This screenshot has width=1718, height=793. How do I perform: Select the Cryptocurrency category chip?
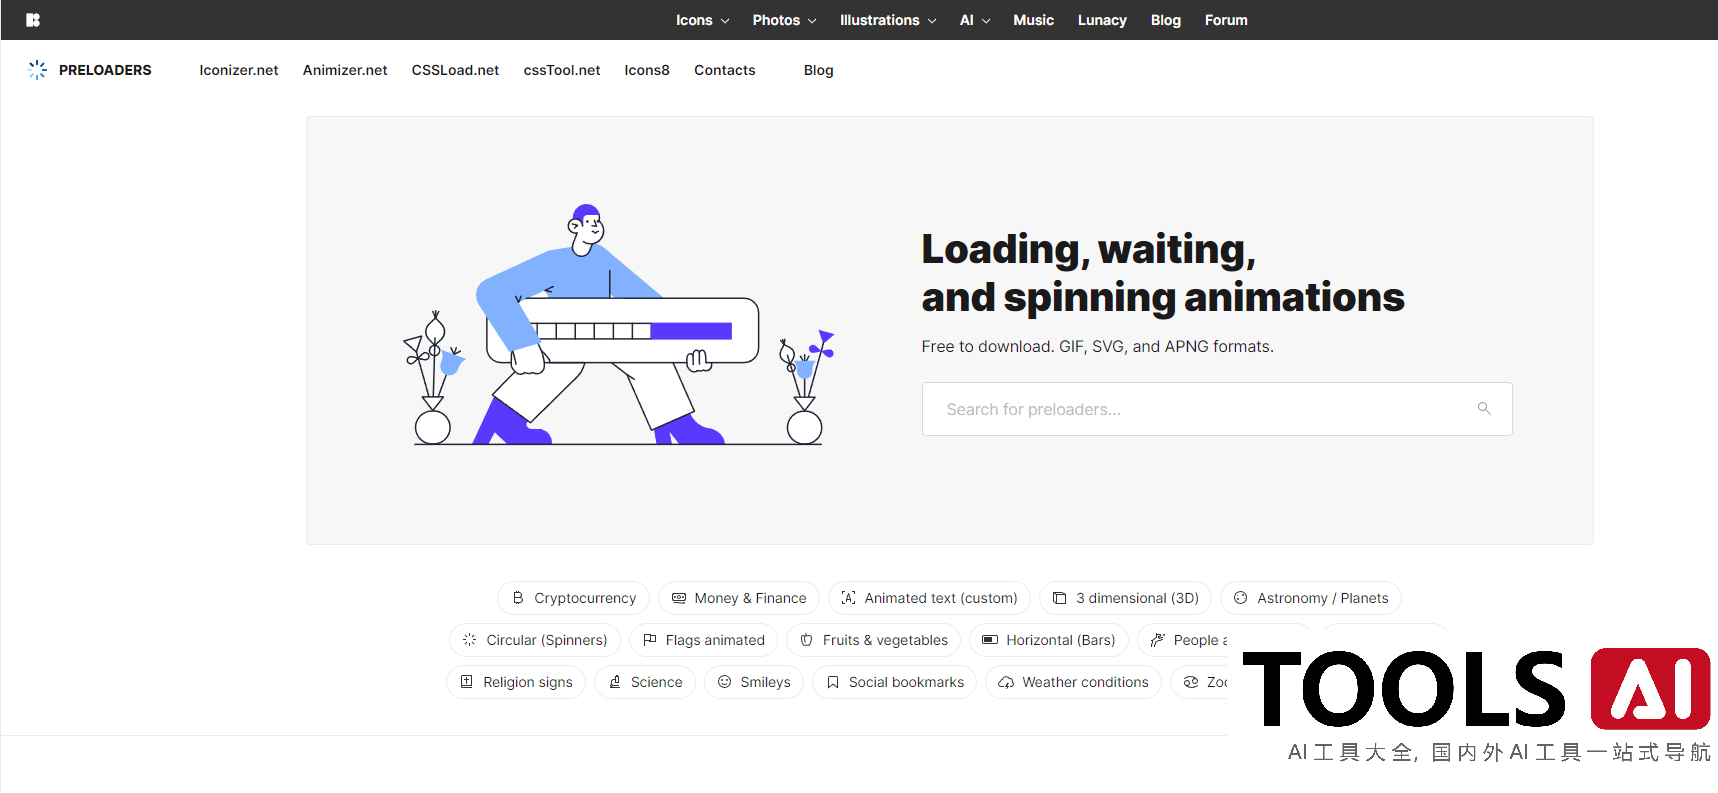pos(573,598)
